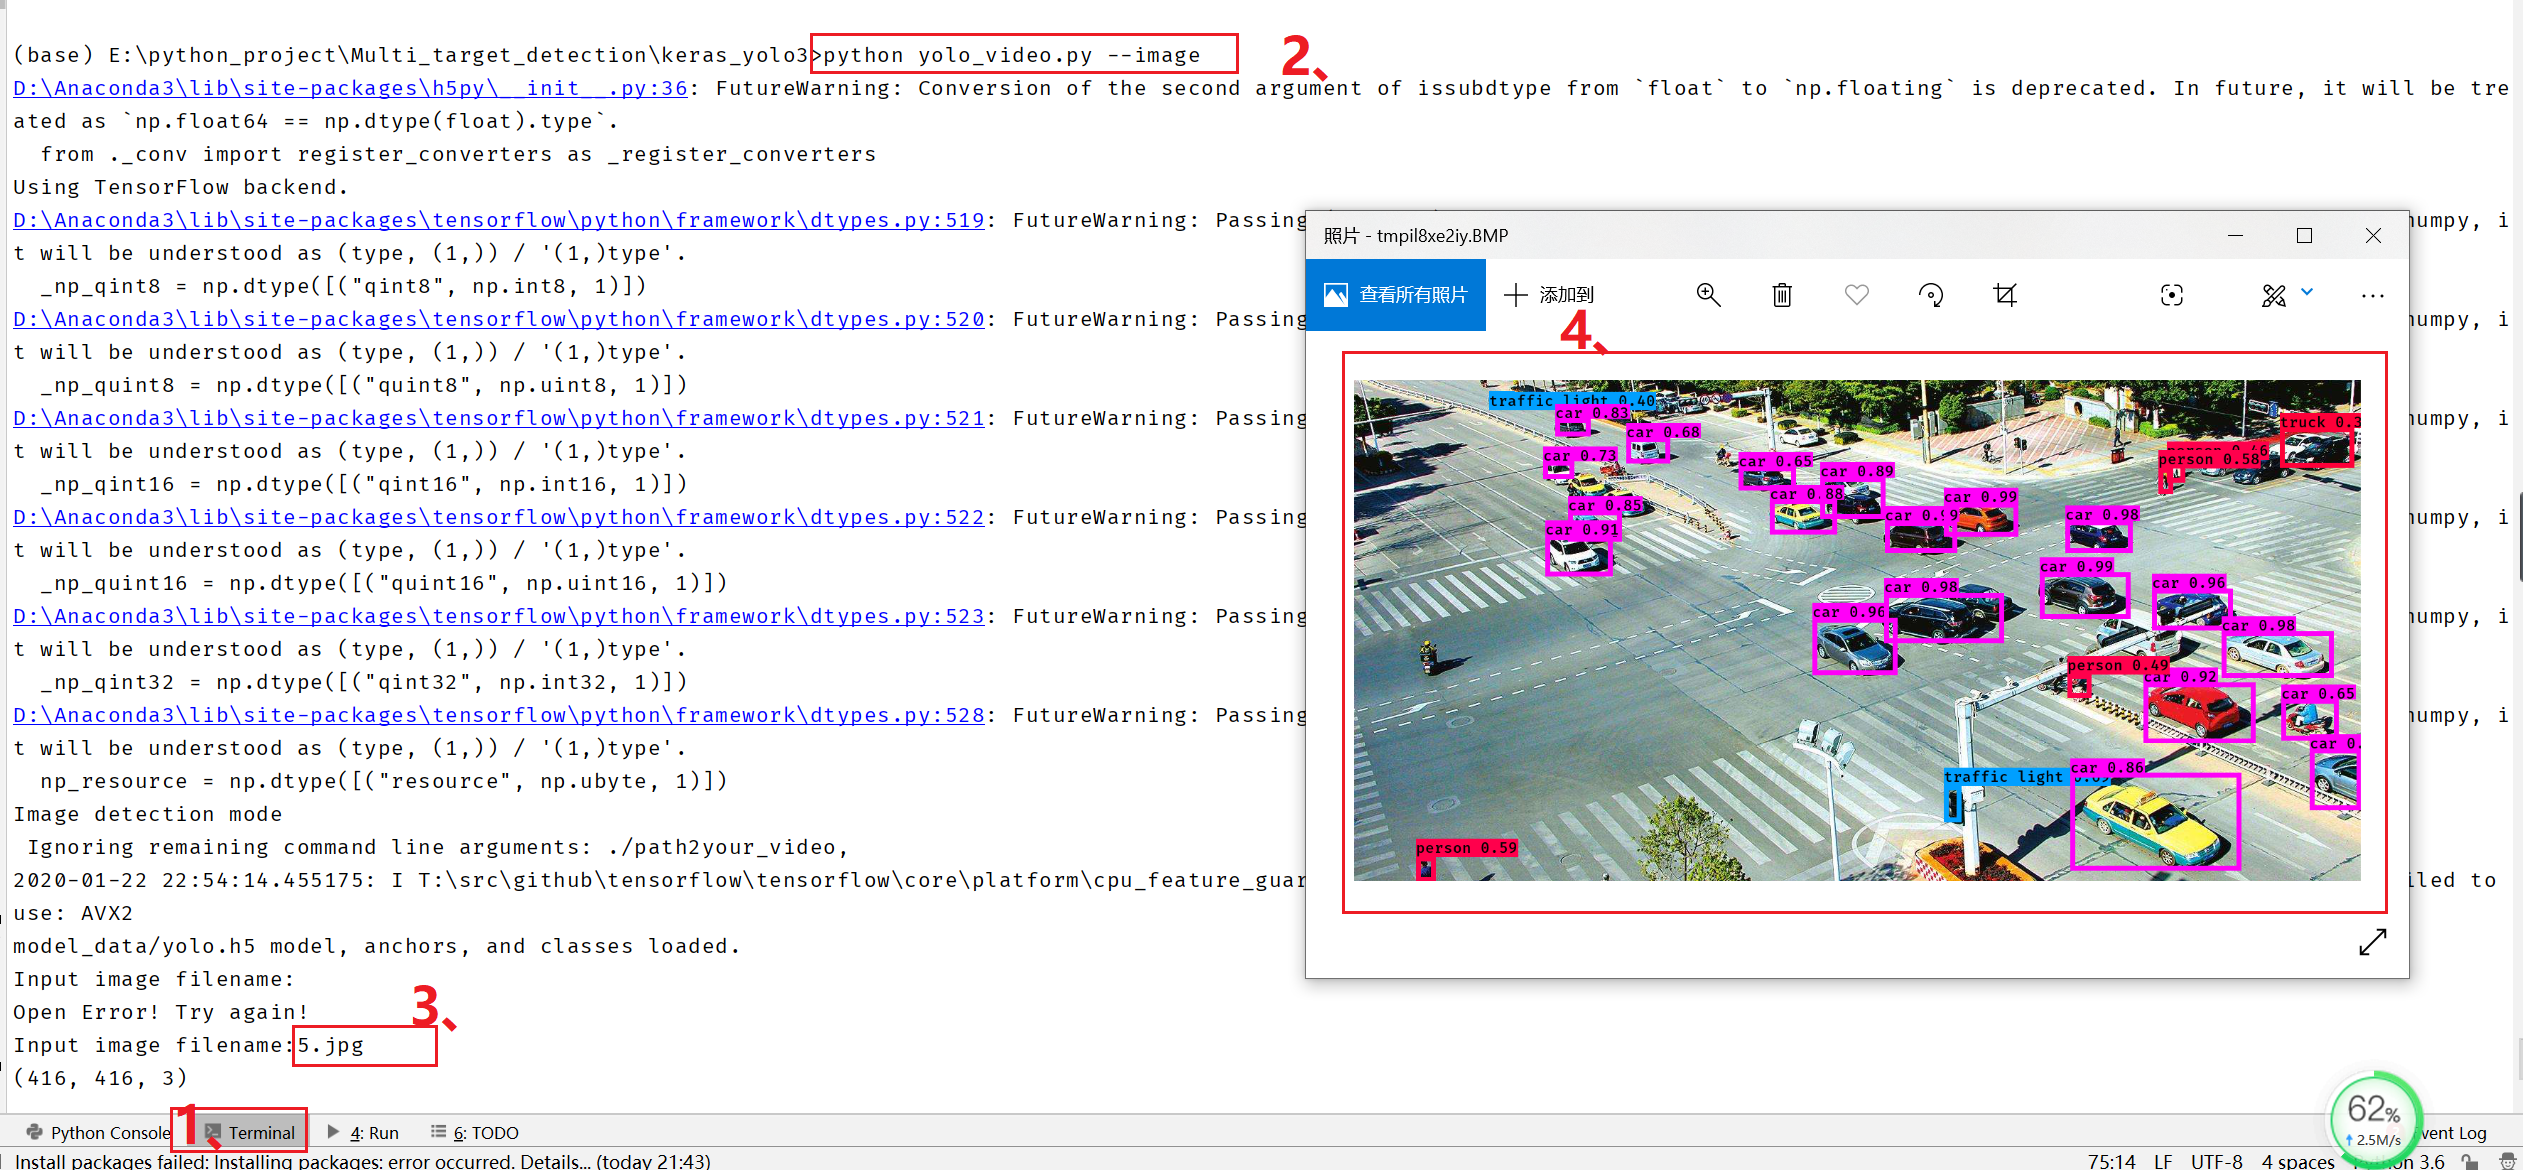Click the trash delete icon

tap(1782, 295)
